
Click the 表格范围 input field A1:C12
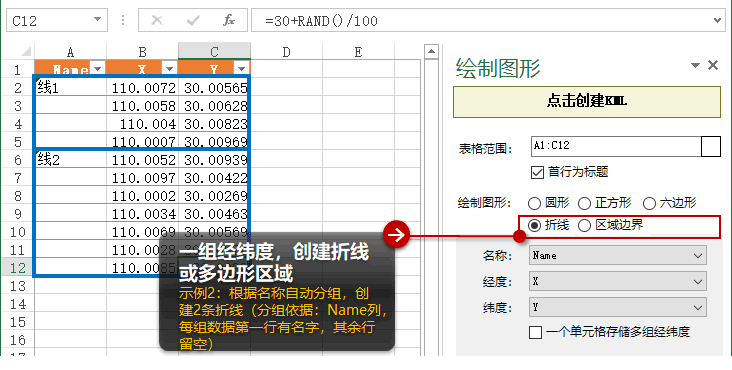(x=616, y=147)
